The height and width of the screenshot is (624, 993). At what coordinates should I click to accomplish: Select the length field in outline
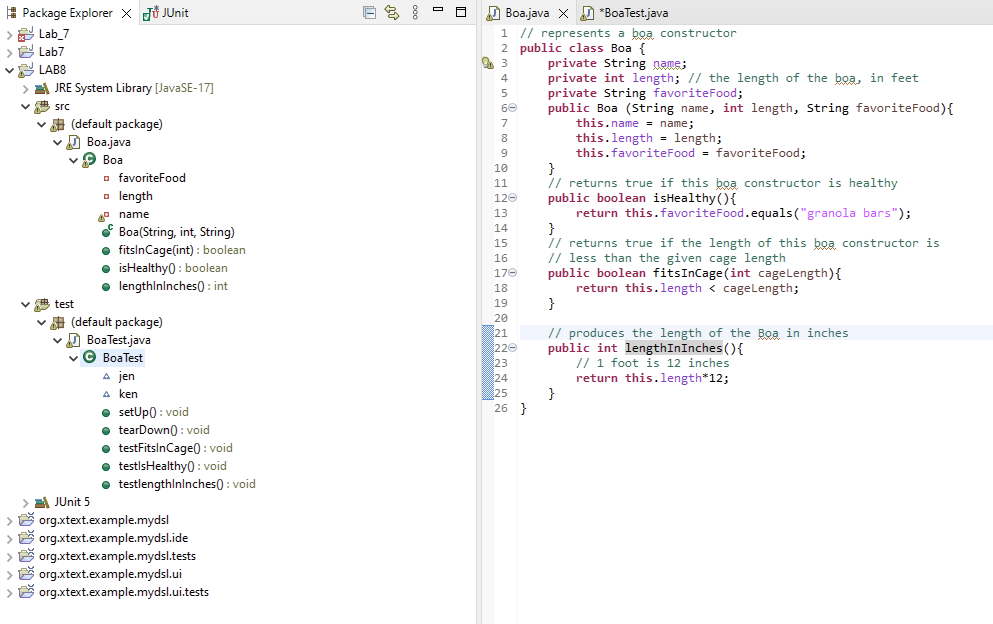click(136, 196)
